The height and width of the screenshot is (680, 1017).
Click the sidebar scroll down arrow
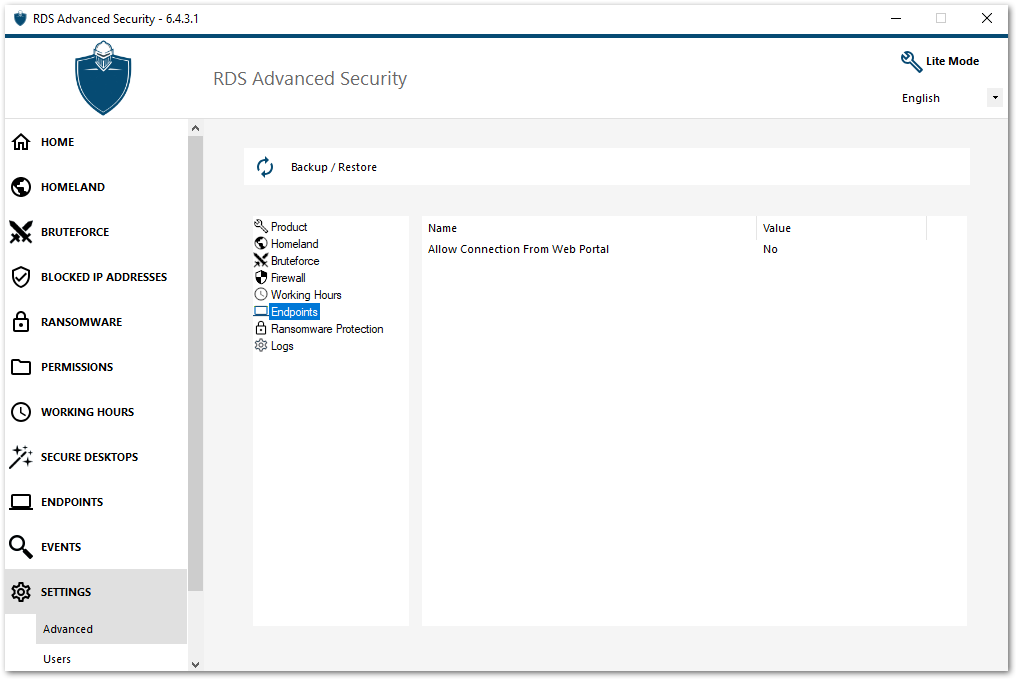click(195, 664)
